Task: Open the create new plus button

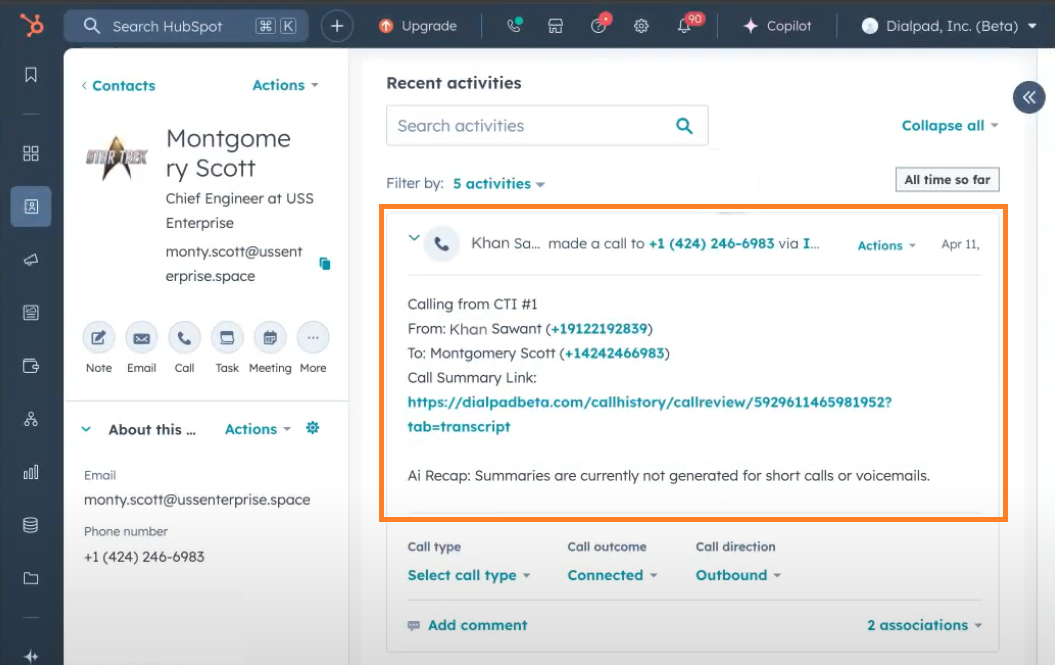Action: pos(337,26)
